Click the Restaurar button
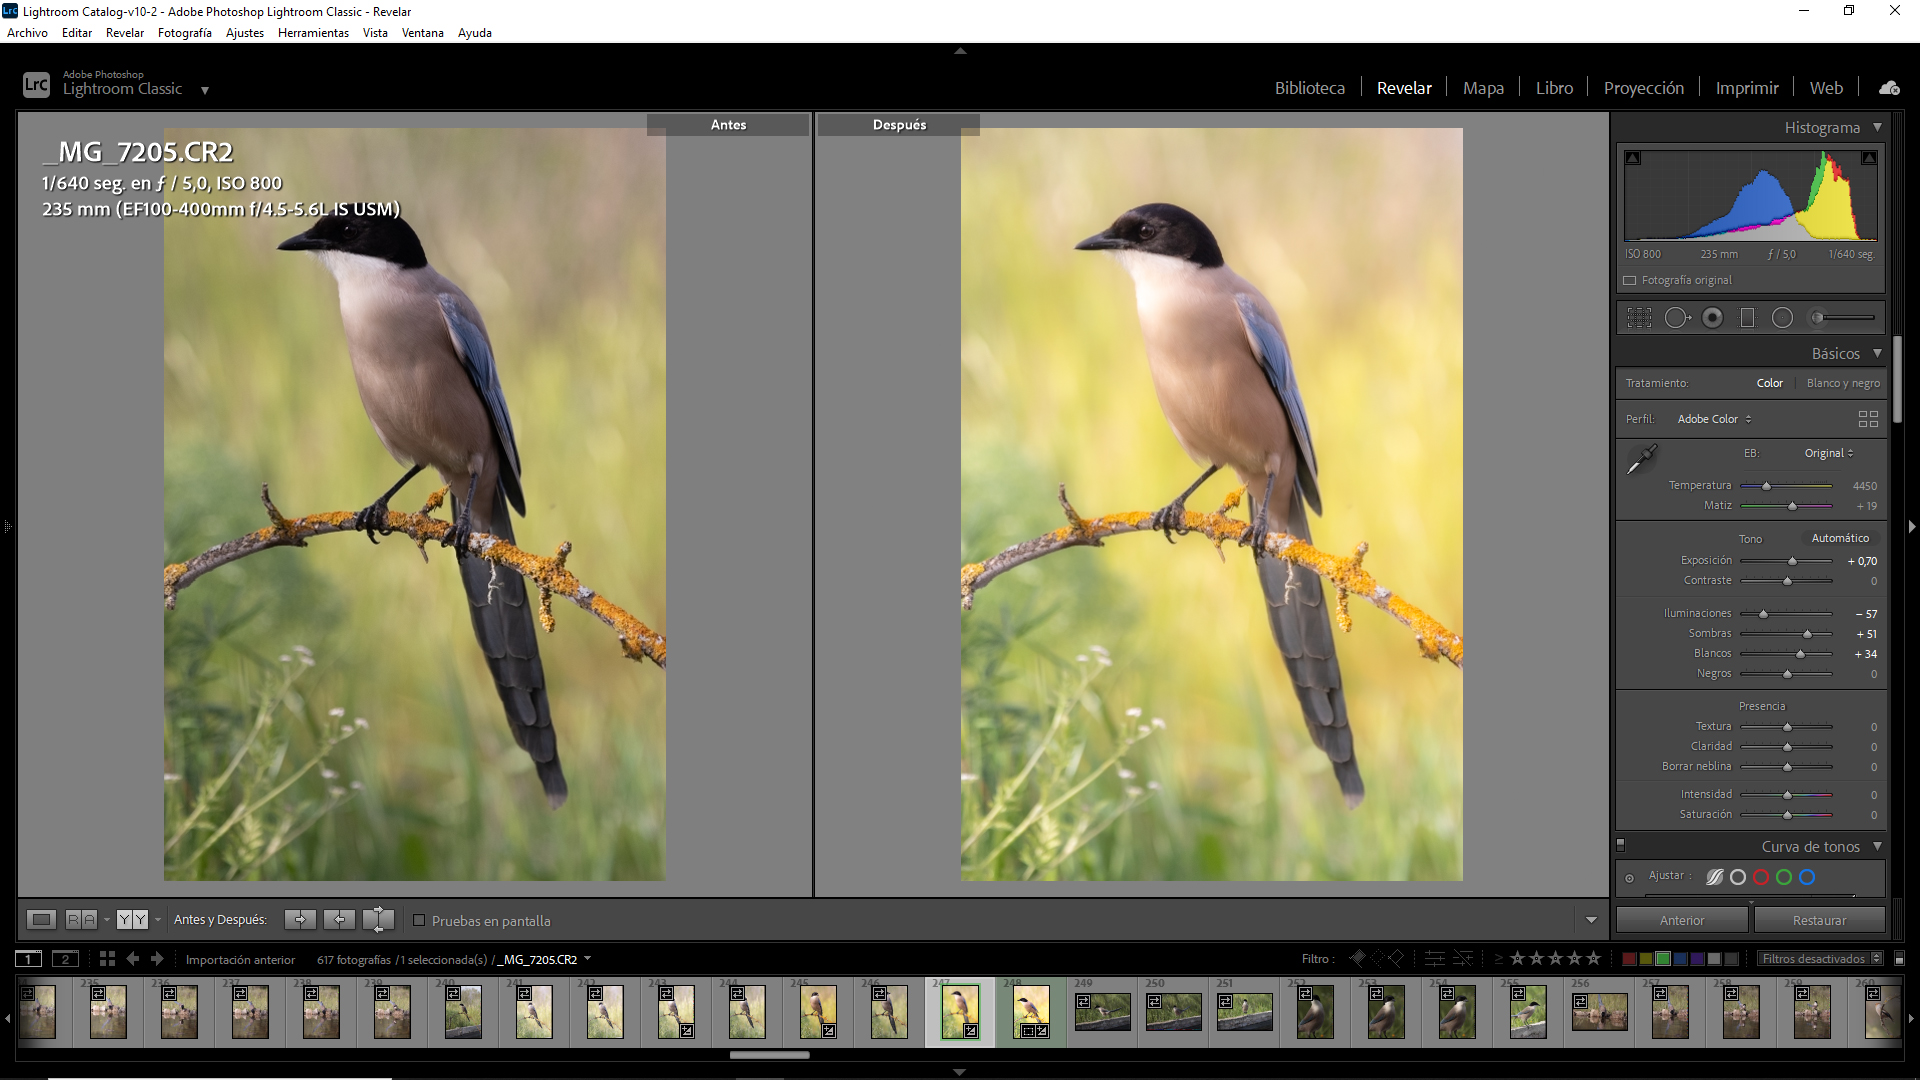This screenshot has width=1920, height=1080. point(1819,920)
